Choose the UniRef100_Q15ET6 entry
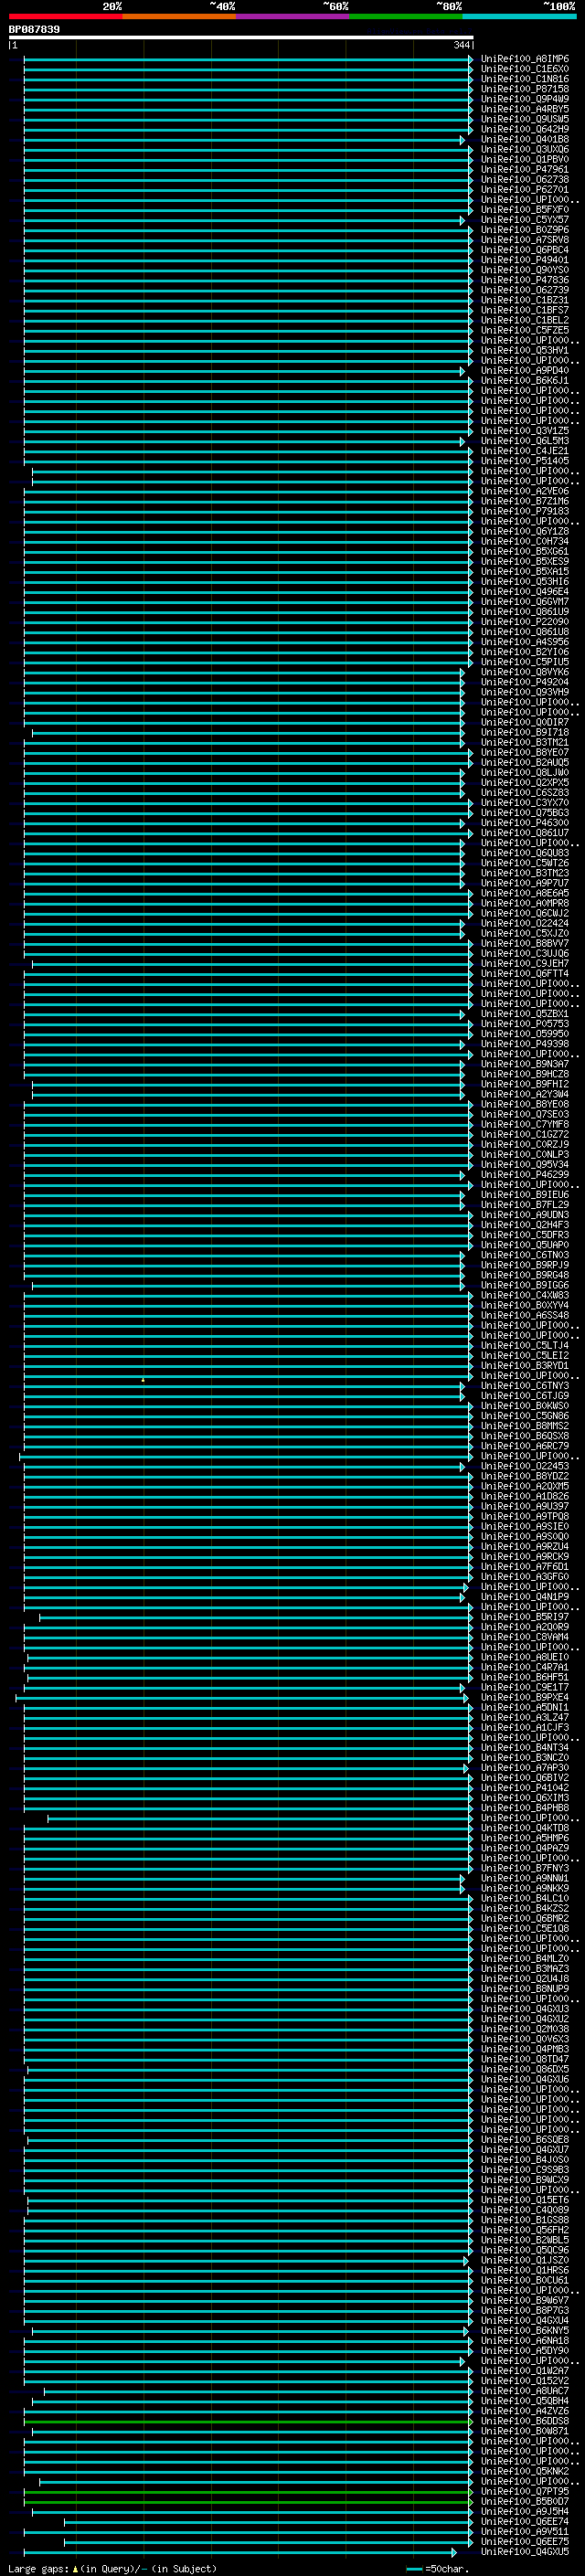The height and width of the screenshot is (2576, 585). (x=525, y=2200)
